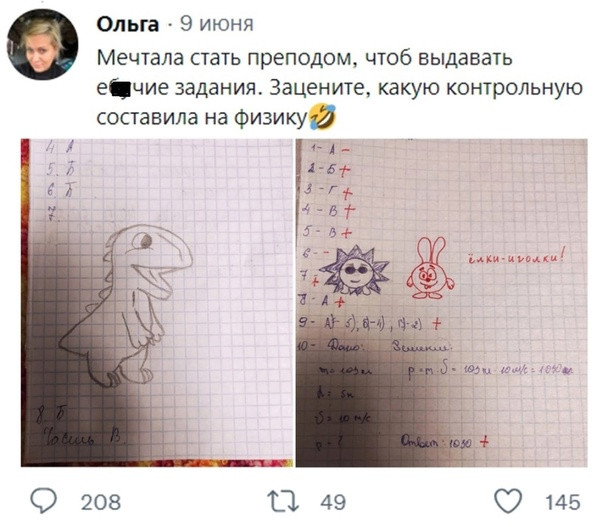Image resolution: width=604 pixels, height=527 pixels.
Task: Click the reply speech bubble icon
Action: coord(44,501)
